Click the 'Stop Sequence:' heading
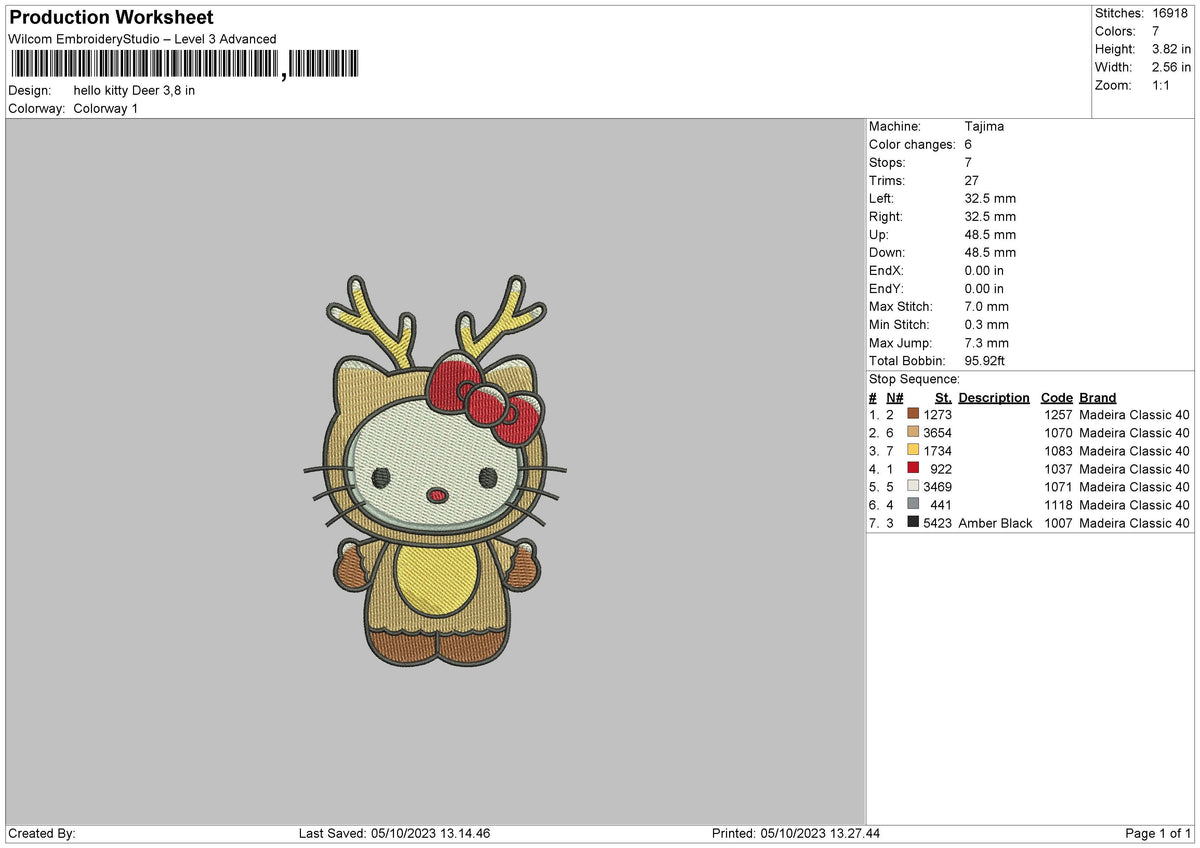Image resolution: width=1200 pixels, height=848 pixels. point(914,379)
